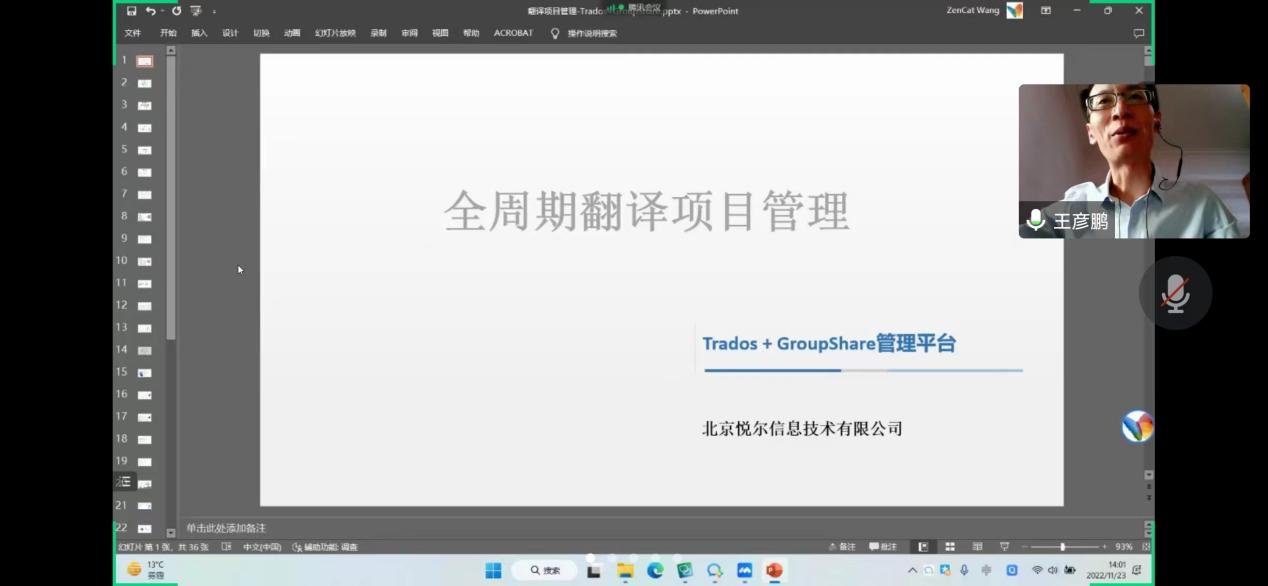Screen dimensions: 1268x586
Task: Show hidden system tray icons chevron
Action: coord(912,570)
